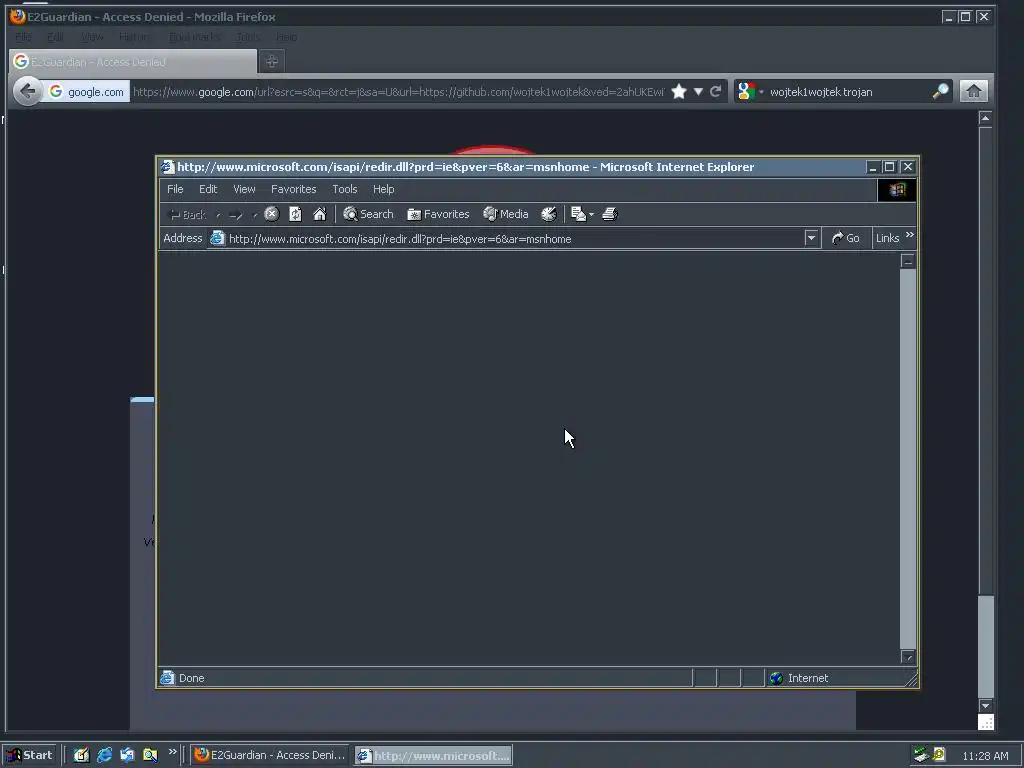Click the Firefox vertical scrollbar thumb
The image size is (1024, 768).
(x=985, y=647)
